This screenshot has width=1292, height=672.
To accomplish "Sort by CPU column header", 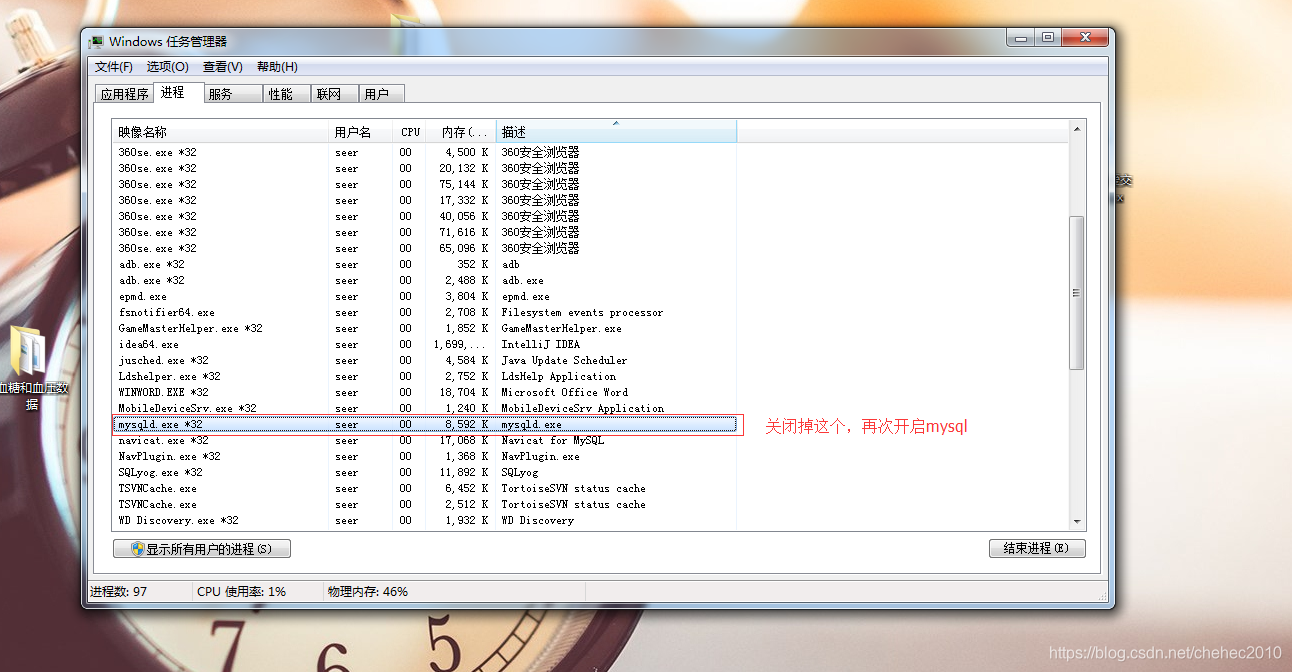I will (410, 132).
